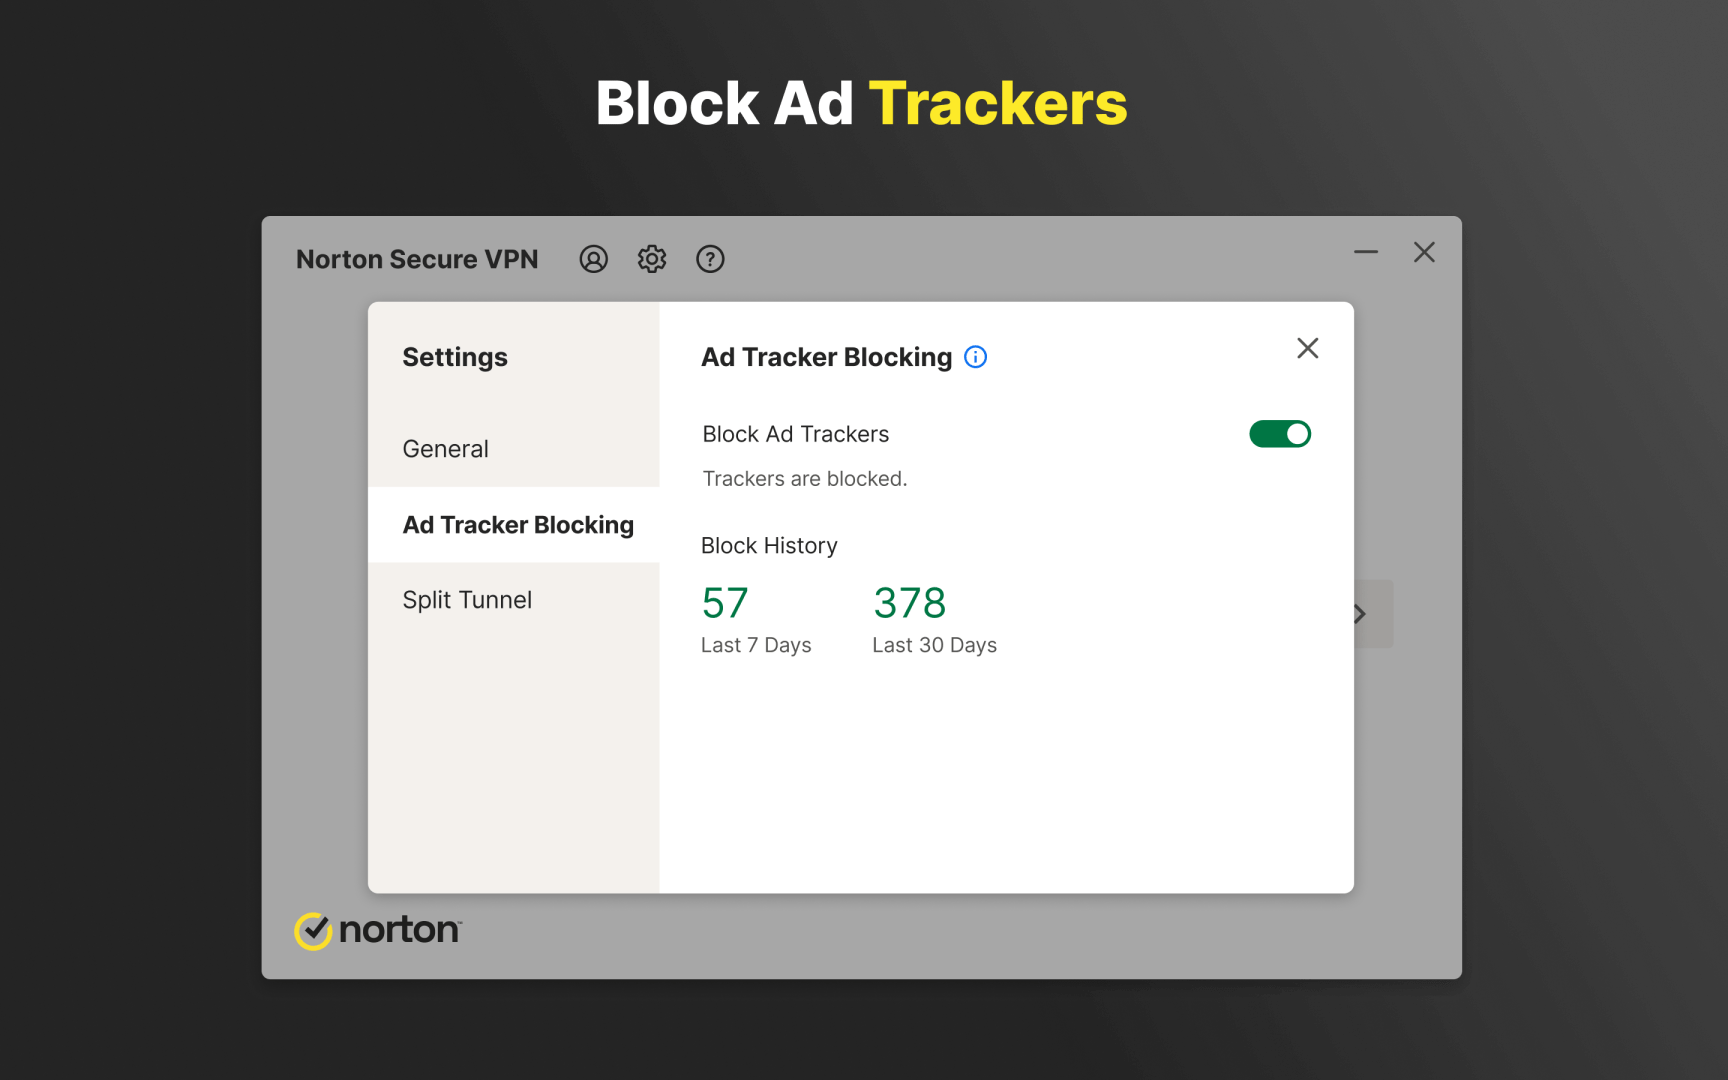Select the Ad Tracker Blocking tab
This screenshot has width=1728, height=1080.
point(518,525)
